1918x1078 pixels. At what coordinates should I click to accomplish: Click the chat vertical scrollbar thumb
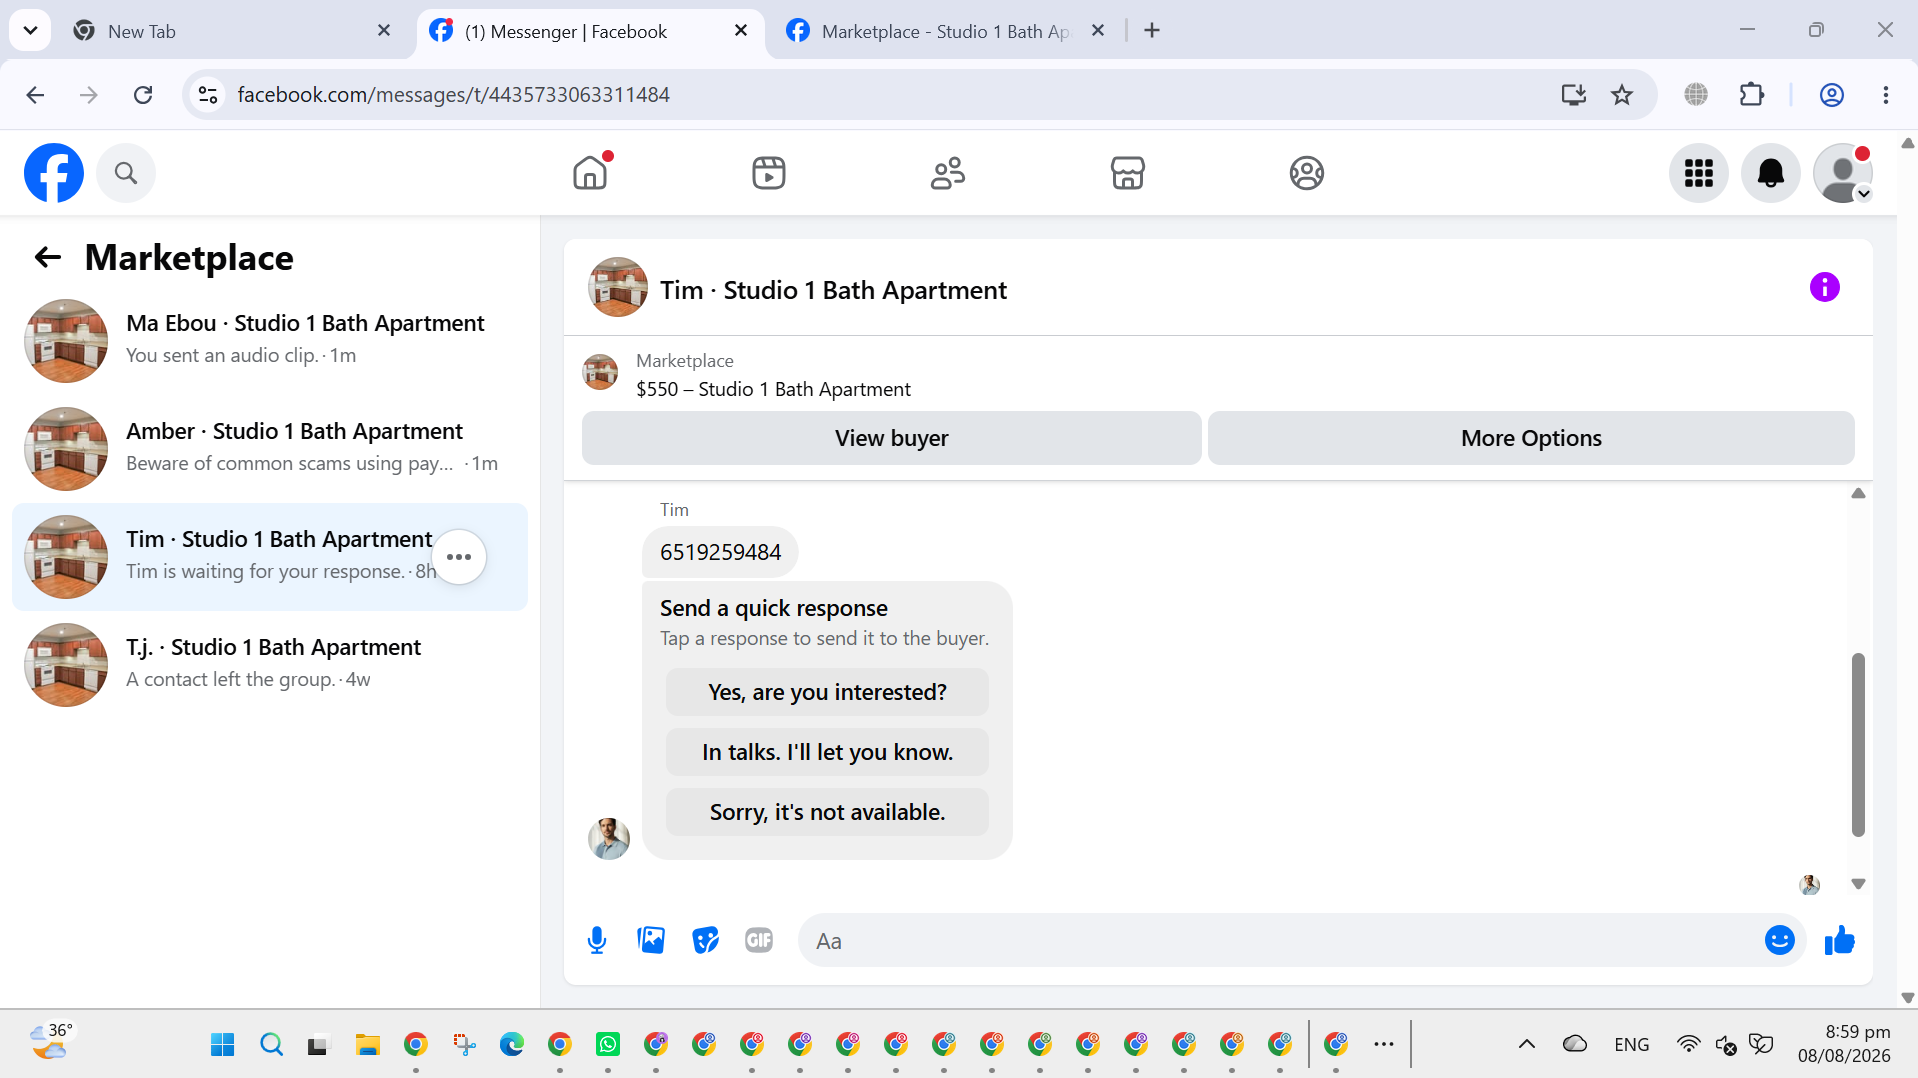pyautogui.click(x=1858, y=745)
